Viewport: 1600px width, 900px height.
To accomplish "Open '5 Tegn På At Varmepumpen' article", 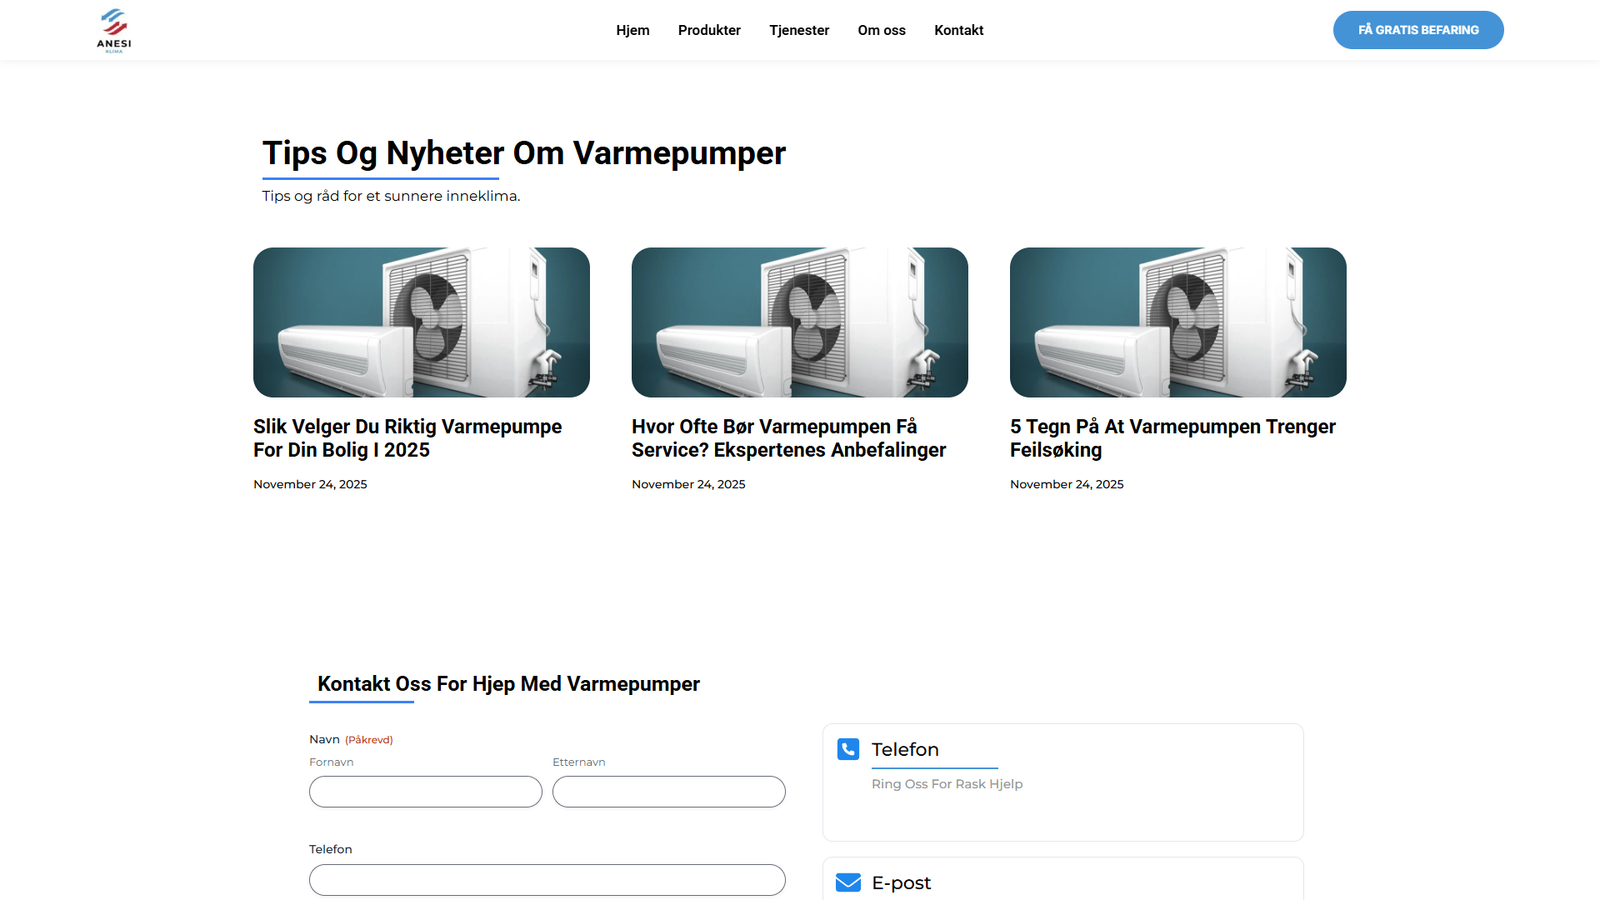I will [x=1172, y=438].
